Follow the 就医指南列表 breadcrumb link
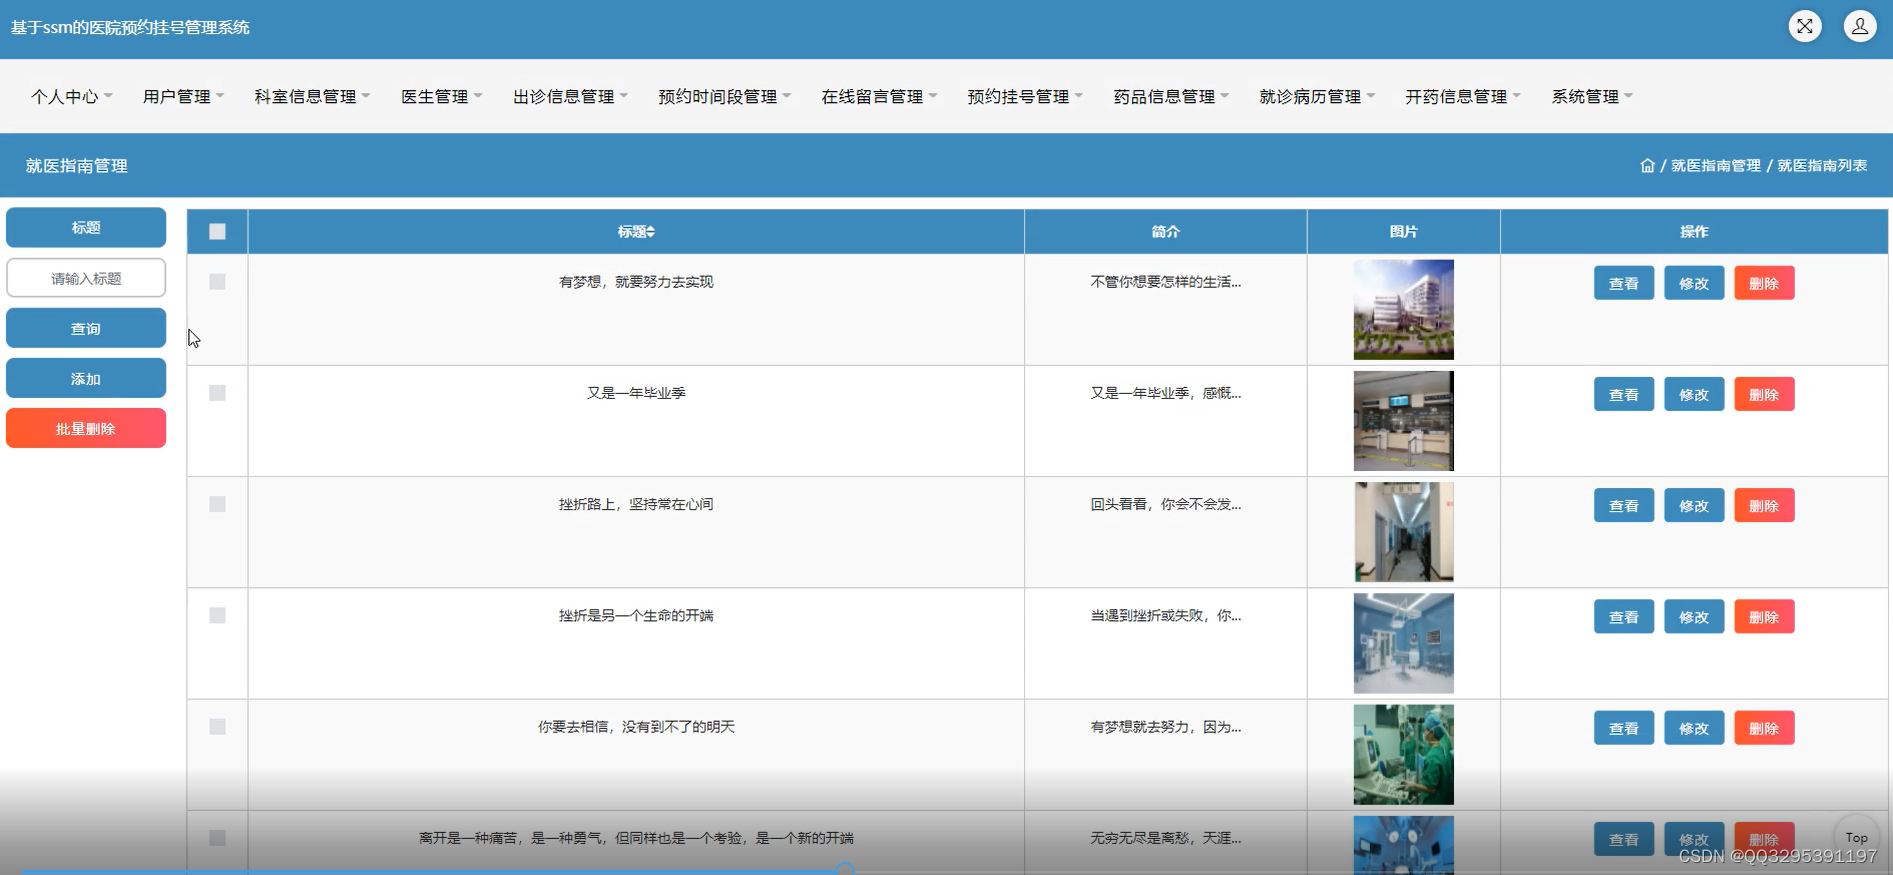Screen dimensions: 1893x875 point(1822,165)
